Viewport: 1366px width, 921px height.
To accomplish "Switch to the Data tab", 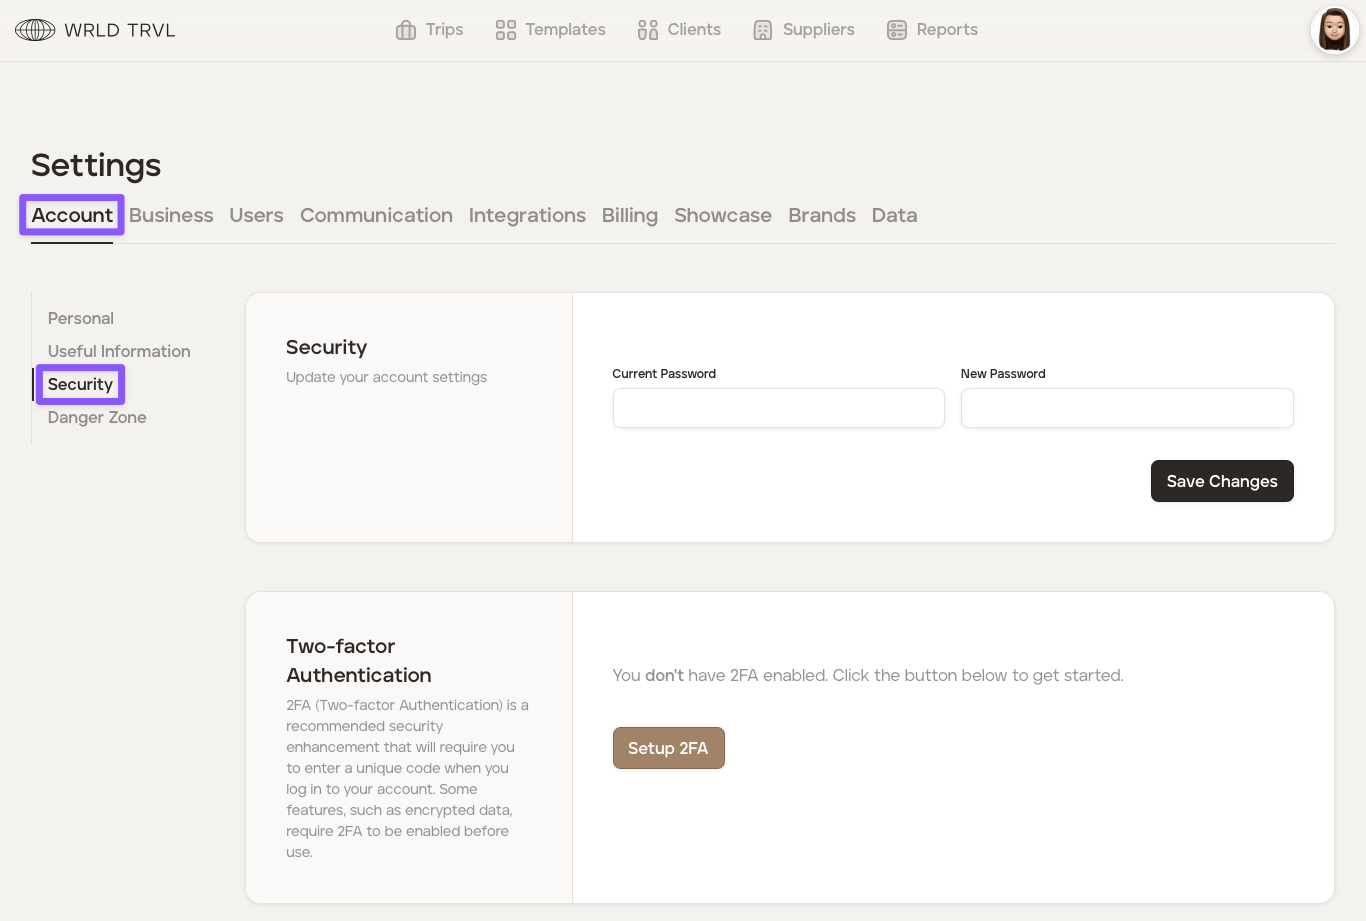I will point(894,215).
